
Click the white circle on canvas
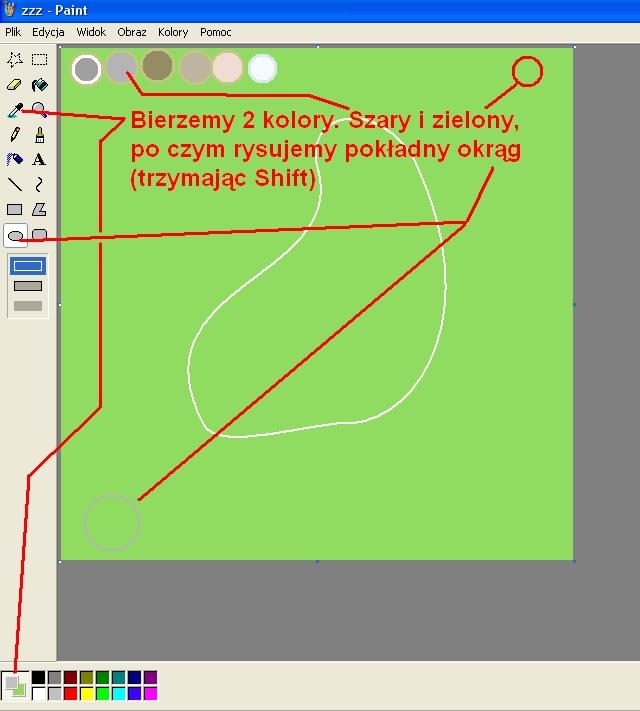[263, 68]
